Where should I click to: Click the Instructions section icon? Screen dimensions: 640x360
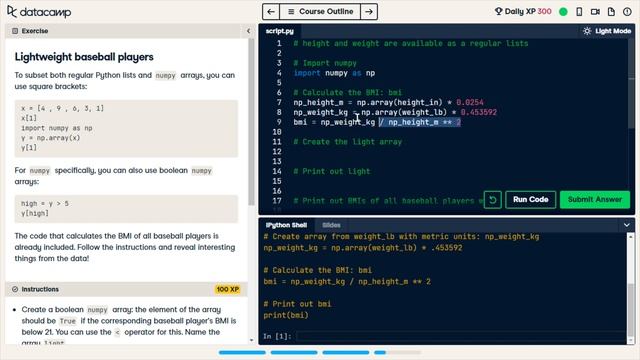point(15,289)
